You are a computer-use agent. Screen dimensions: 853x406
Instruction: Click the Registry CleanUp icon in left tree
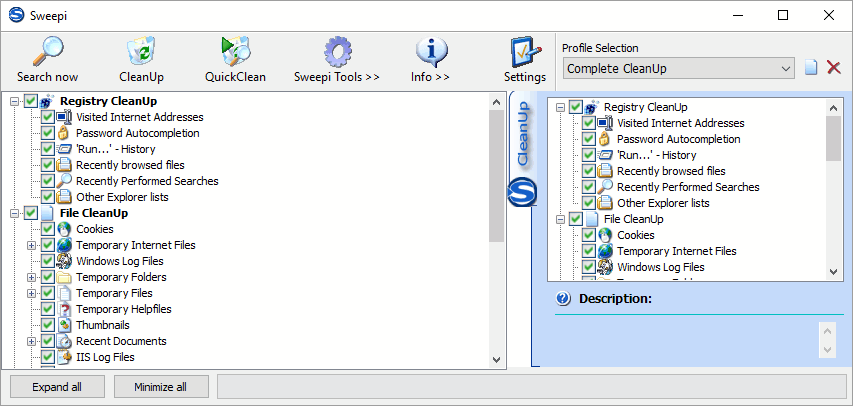47,101
